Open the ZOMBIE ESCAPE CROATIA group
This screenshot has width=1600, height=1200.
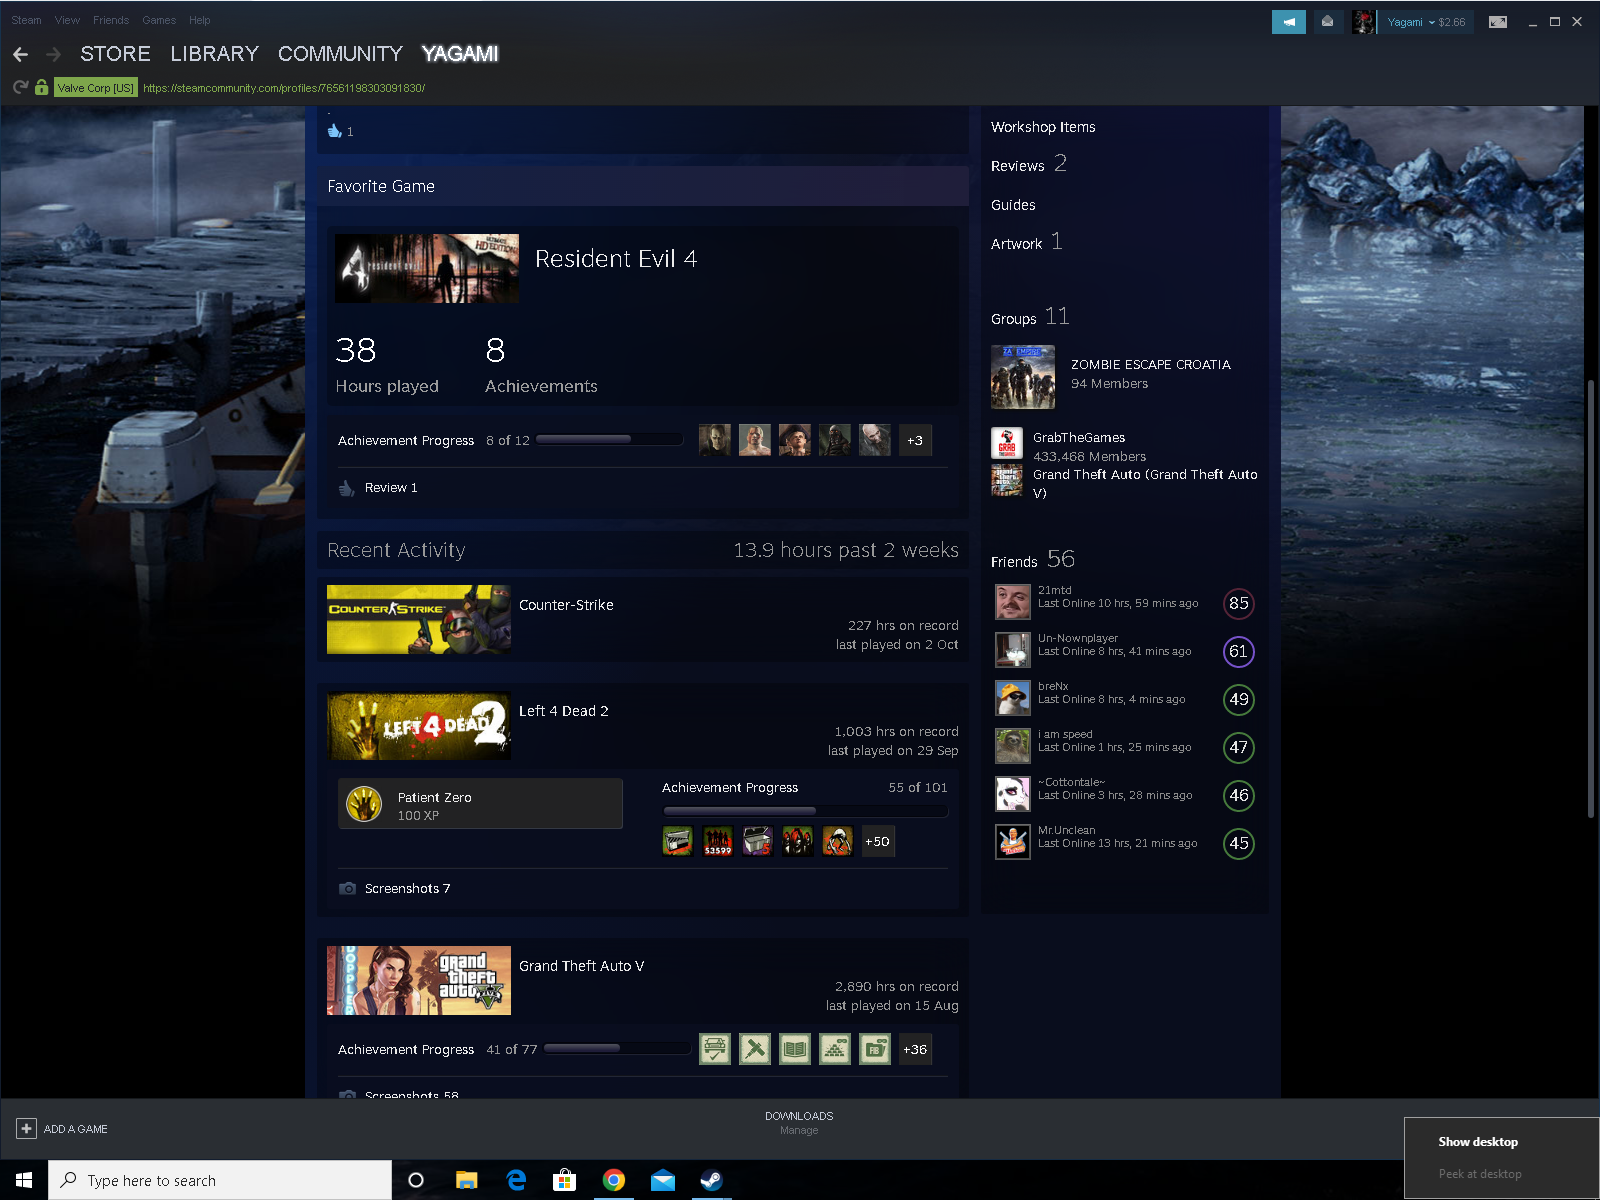click(x=1150, y=365)
